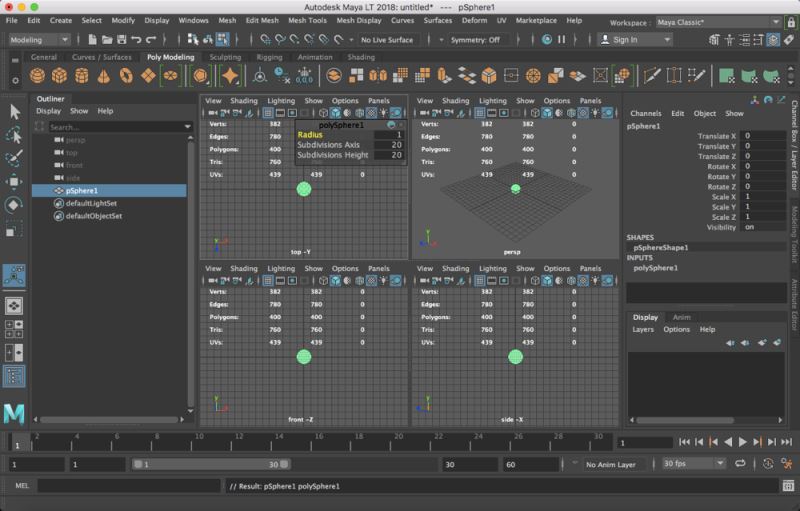Switch to four view layout
Screen dimensions: 800x511
(14, 329)
